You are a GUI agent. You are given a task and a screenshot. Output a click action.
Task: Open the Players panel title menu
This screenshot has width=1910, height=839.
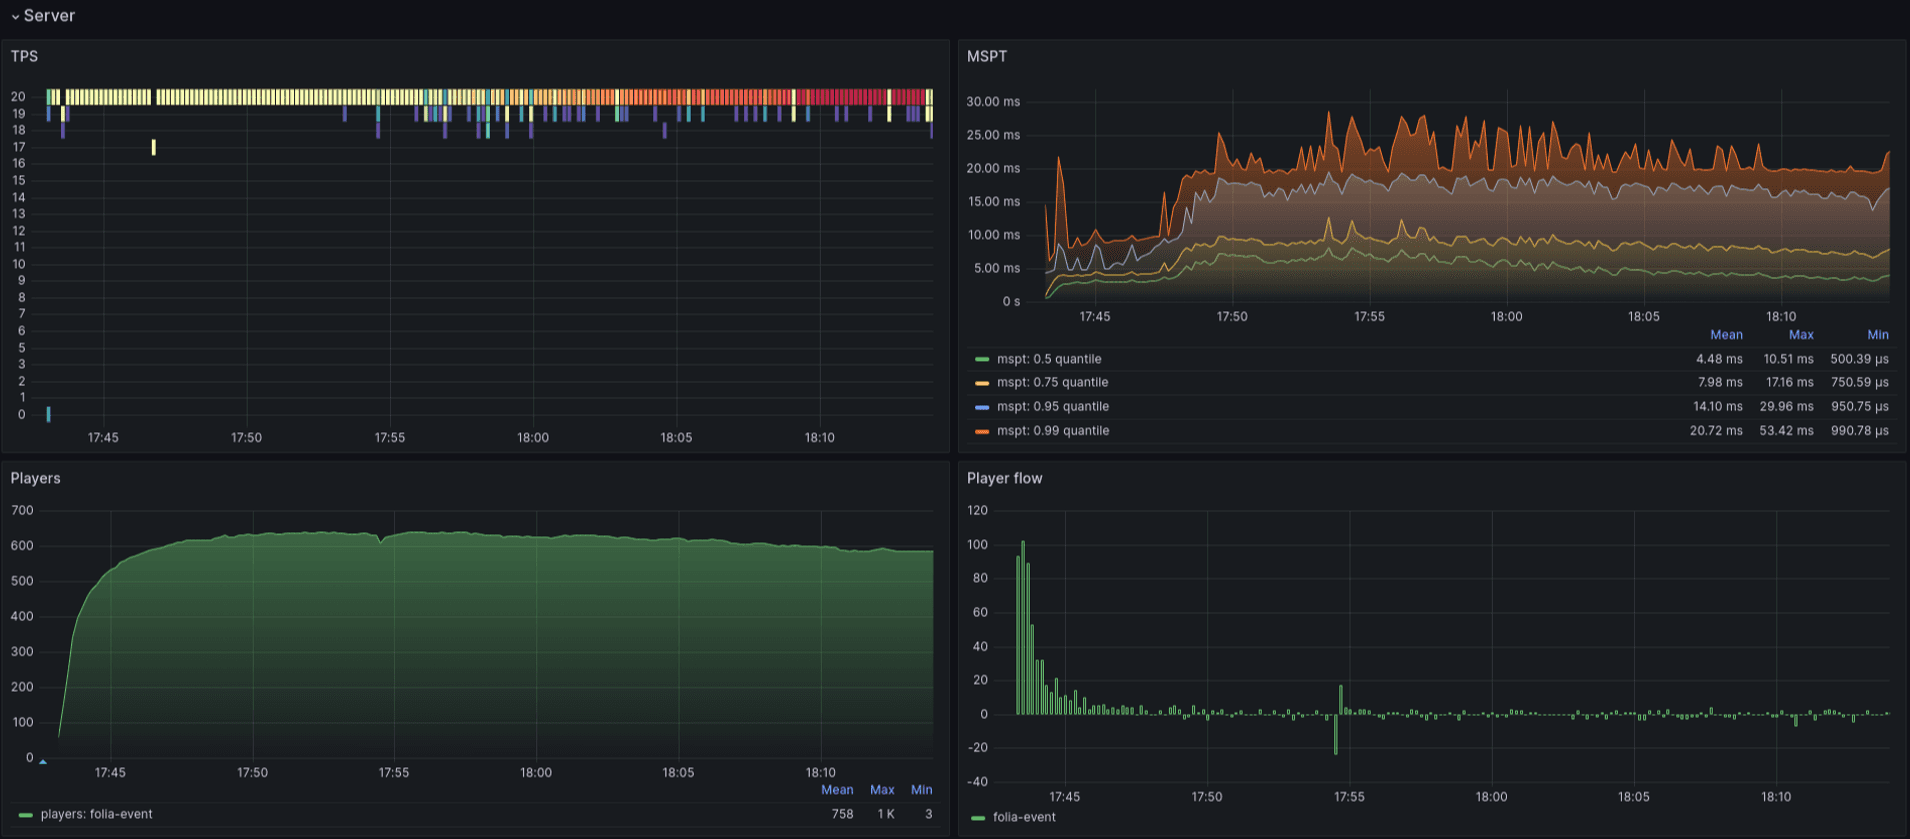(35, 478)
